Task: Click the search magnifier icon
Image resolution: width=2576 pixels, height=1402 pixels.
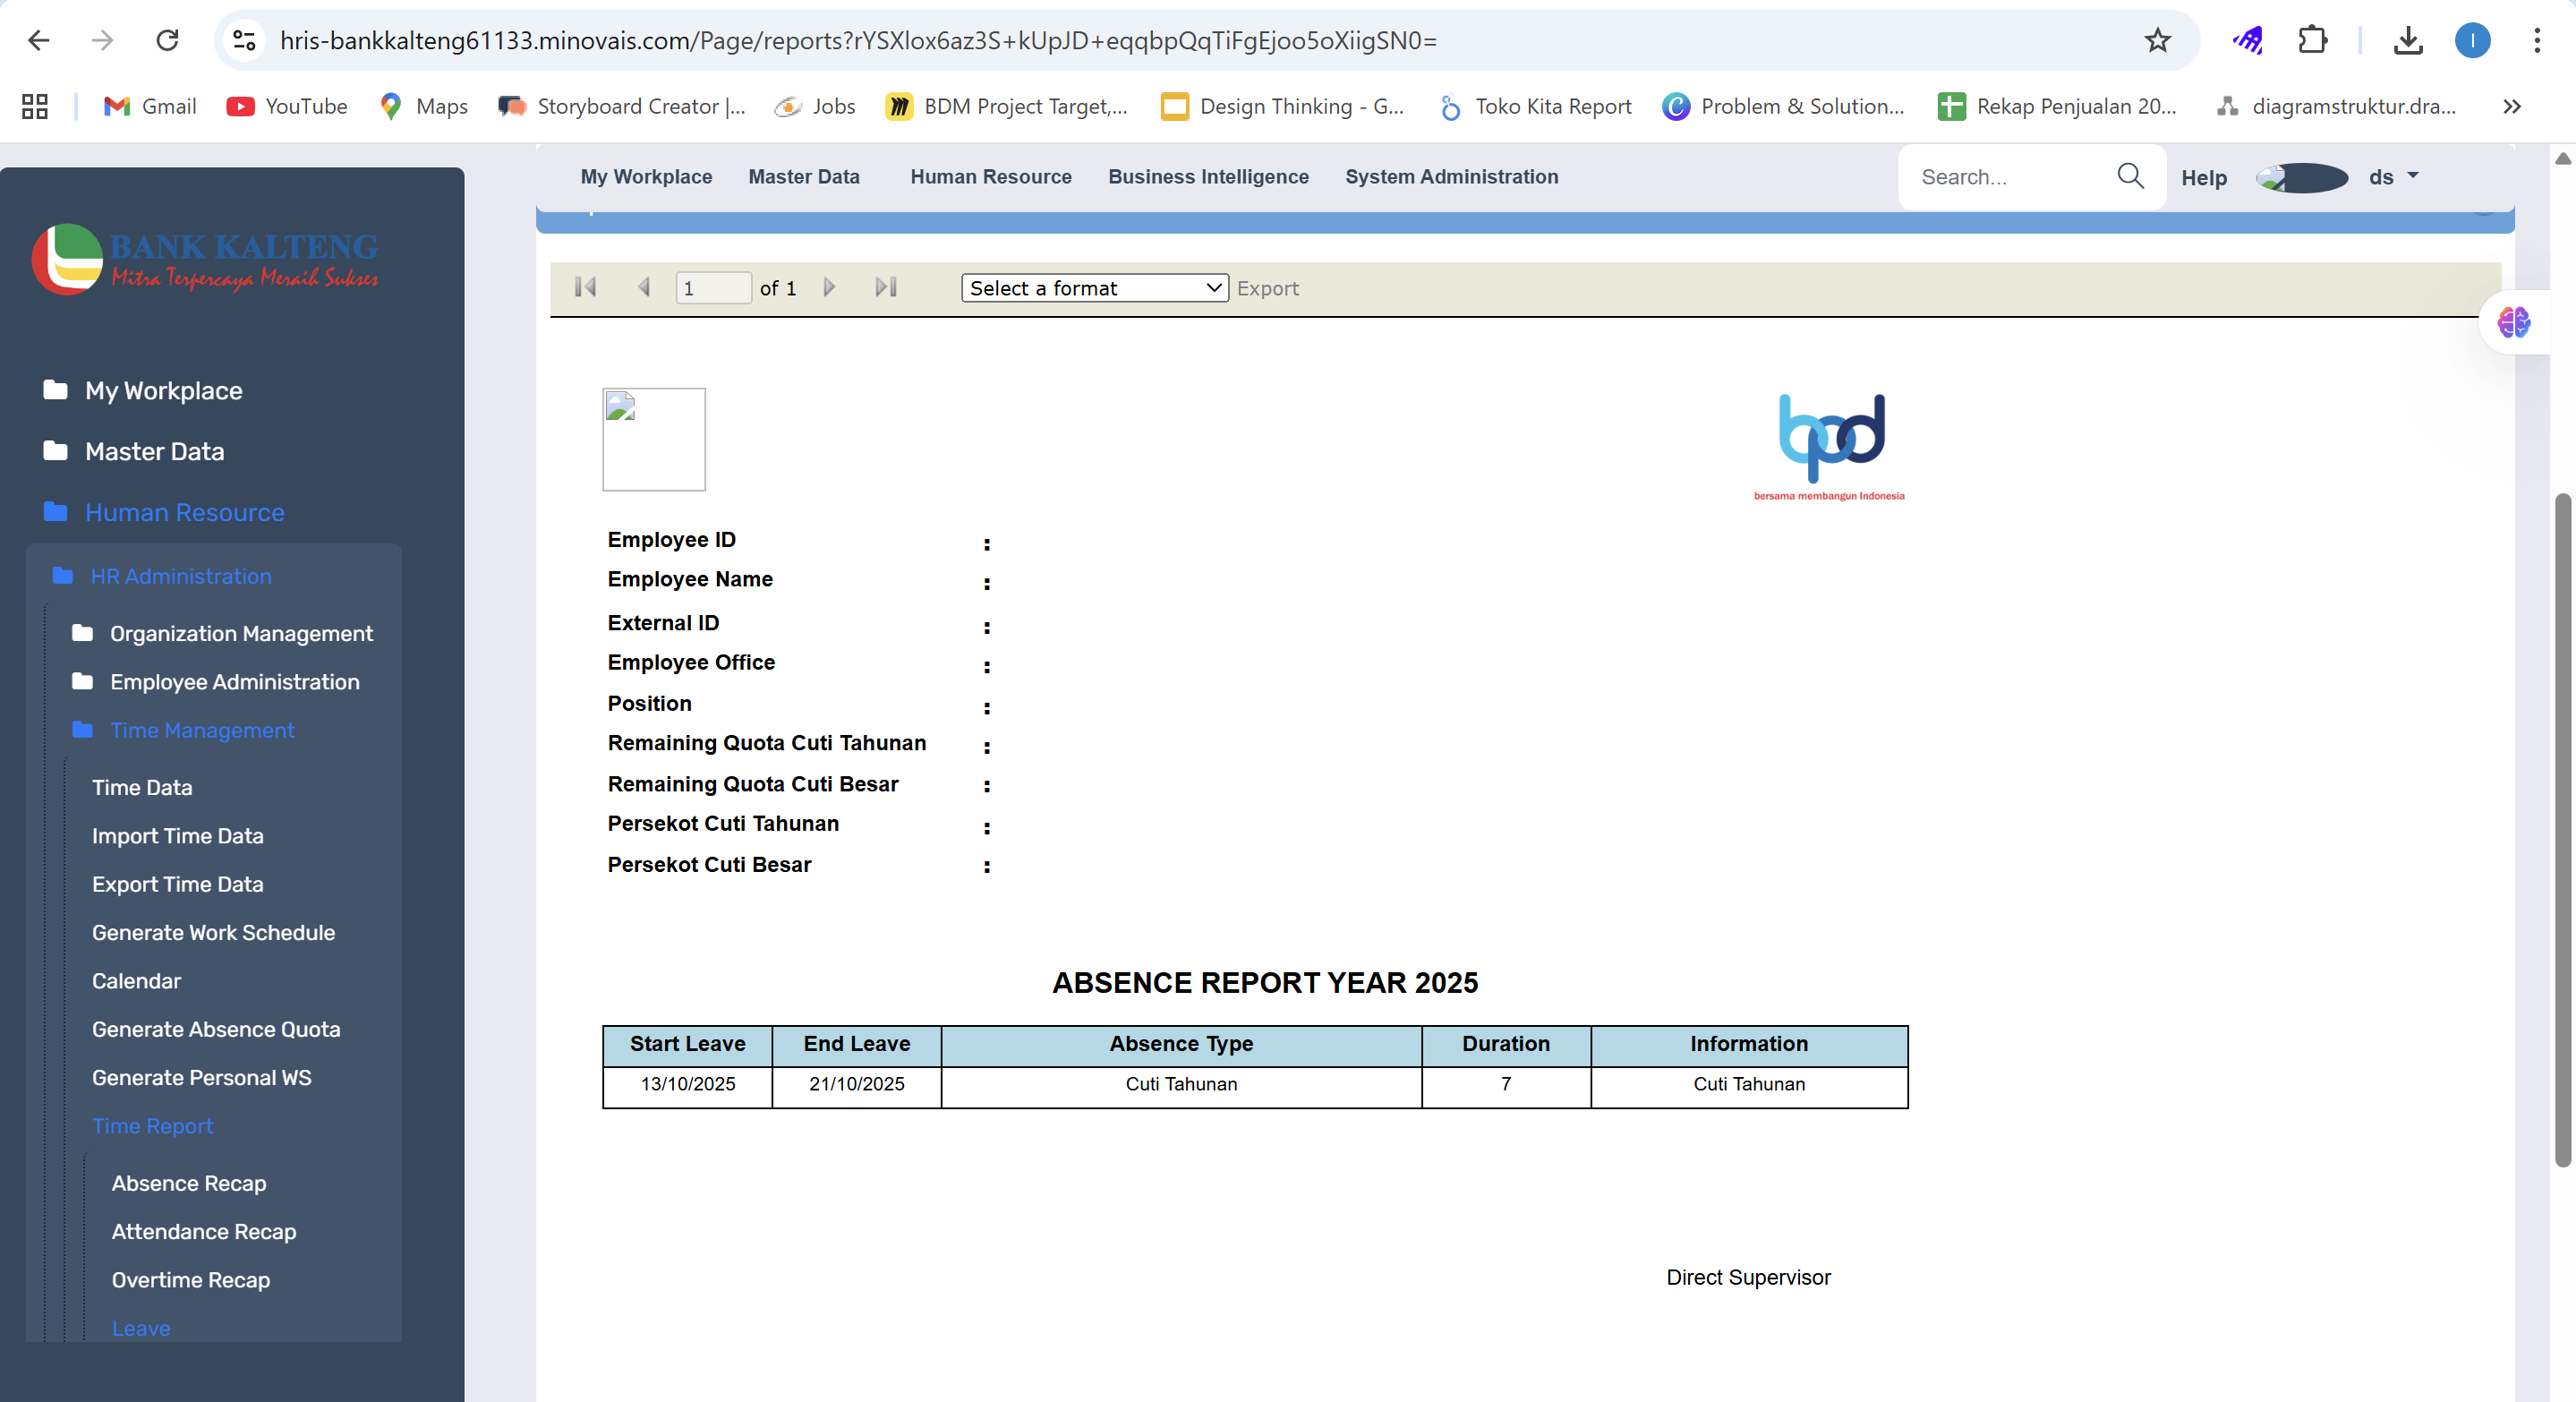Action: click(x=2130, y=177)
